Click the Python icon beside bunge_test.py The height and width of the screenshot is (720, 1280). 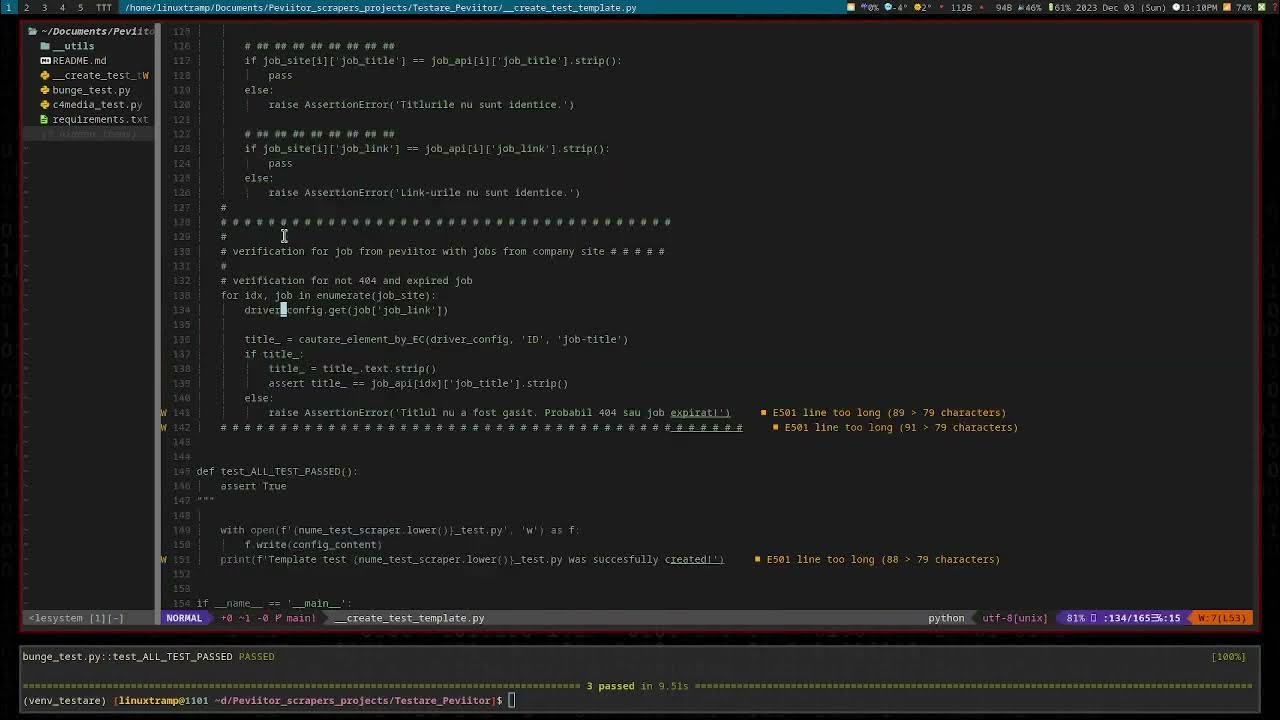click(45, 90)
